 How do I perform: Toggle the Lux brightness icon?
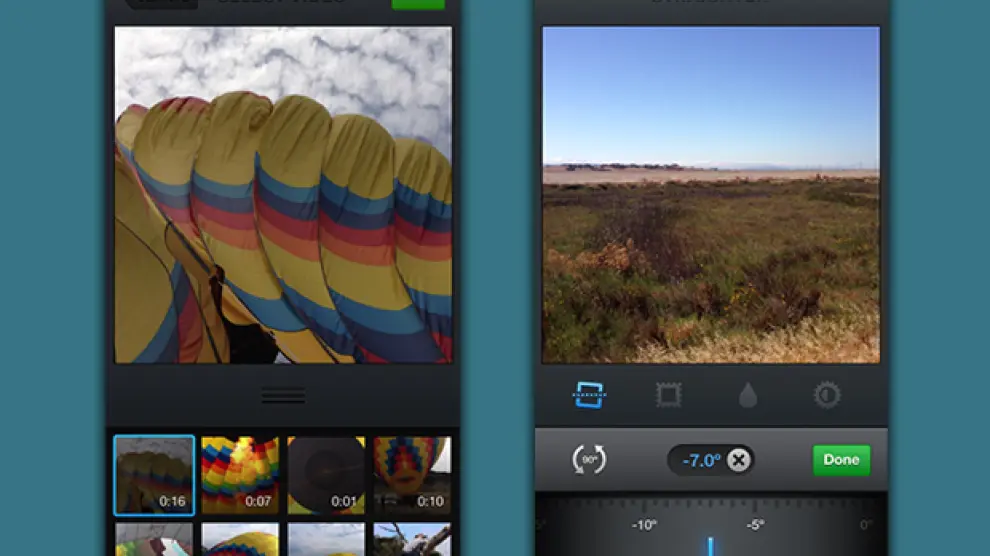pos(827,395)
